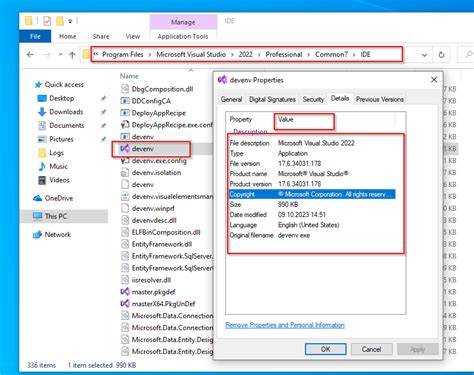Image resolution: width=474 pixels, height=375 pixels.
Task: Select the Date modified property row
Action: pos(312,215)
